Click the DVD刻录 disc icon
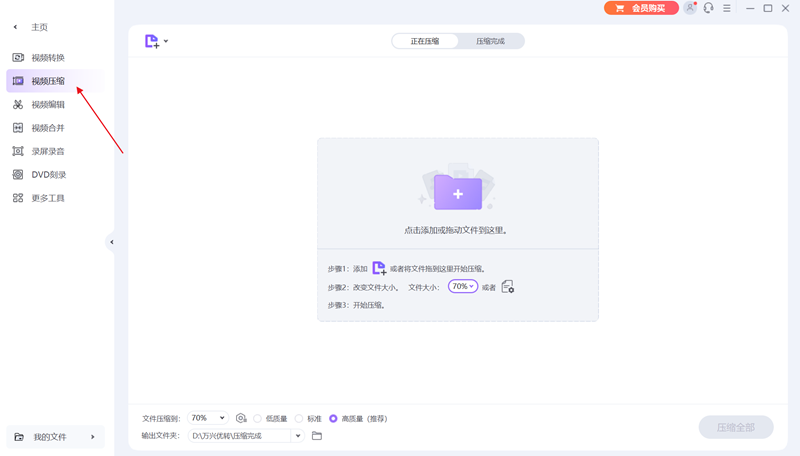The image size is (800, 456). (x=18, y=175)
